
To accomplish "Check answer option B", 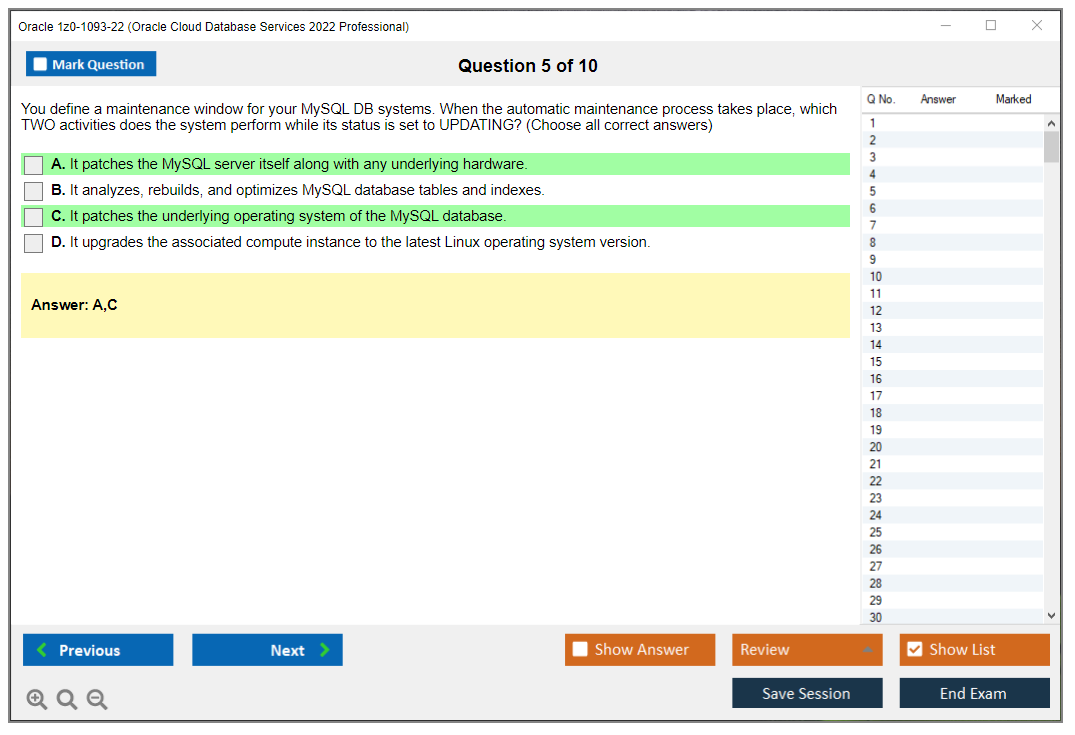I will pyautogui.click(x=33, y=190).
